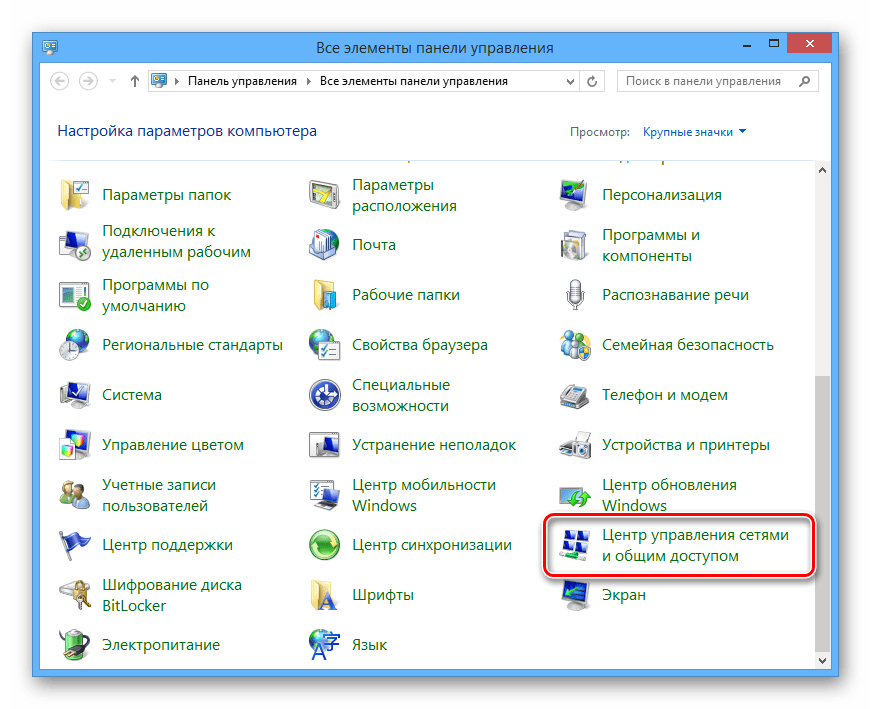Screen dimensions: 871x709
Task: Expand the recent locations arrow beside navigation buttons
Action: point(111,81)
